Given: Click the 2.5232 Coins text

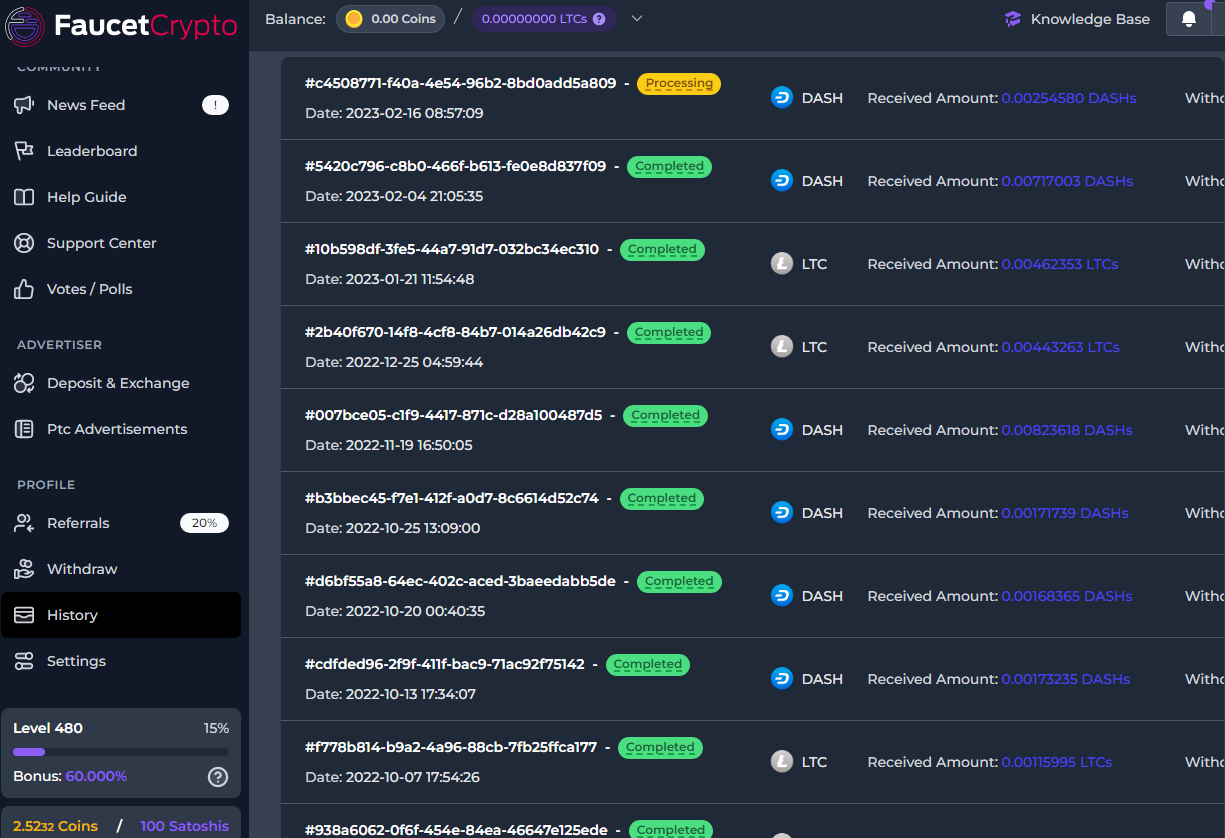Looking at the screenshot, I should click(x=56, y=826).
